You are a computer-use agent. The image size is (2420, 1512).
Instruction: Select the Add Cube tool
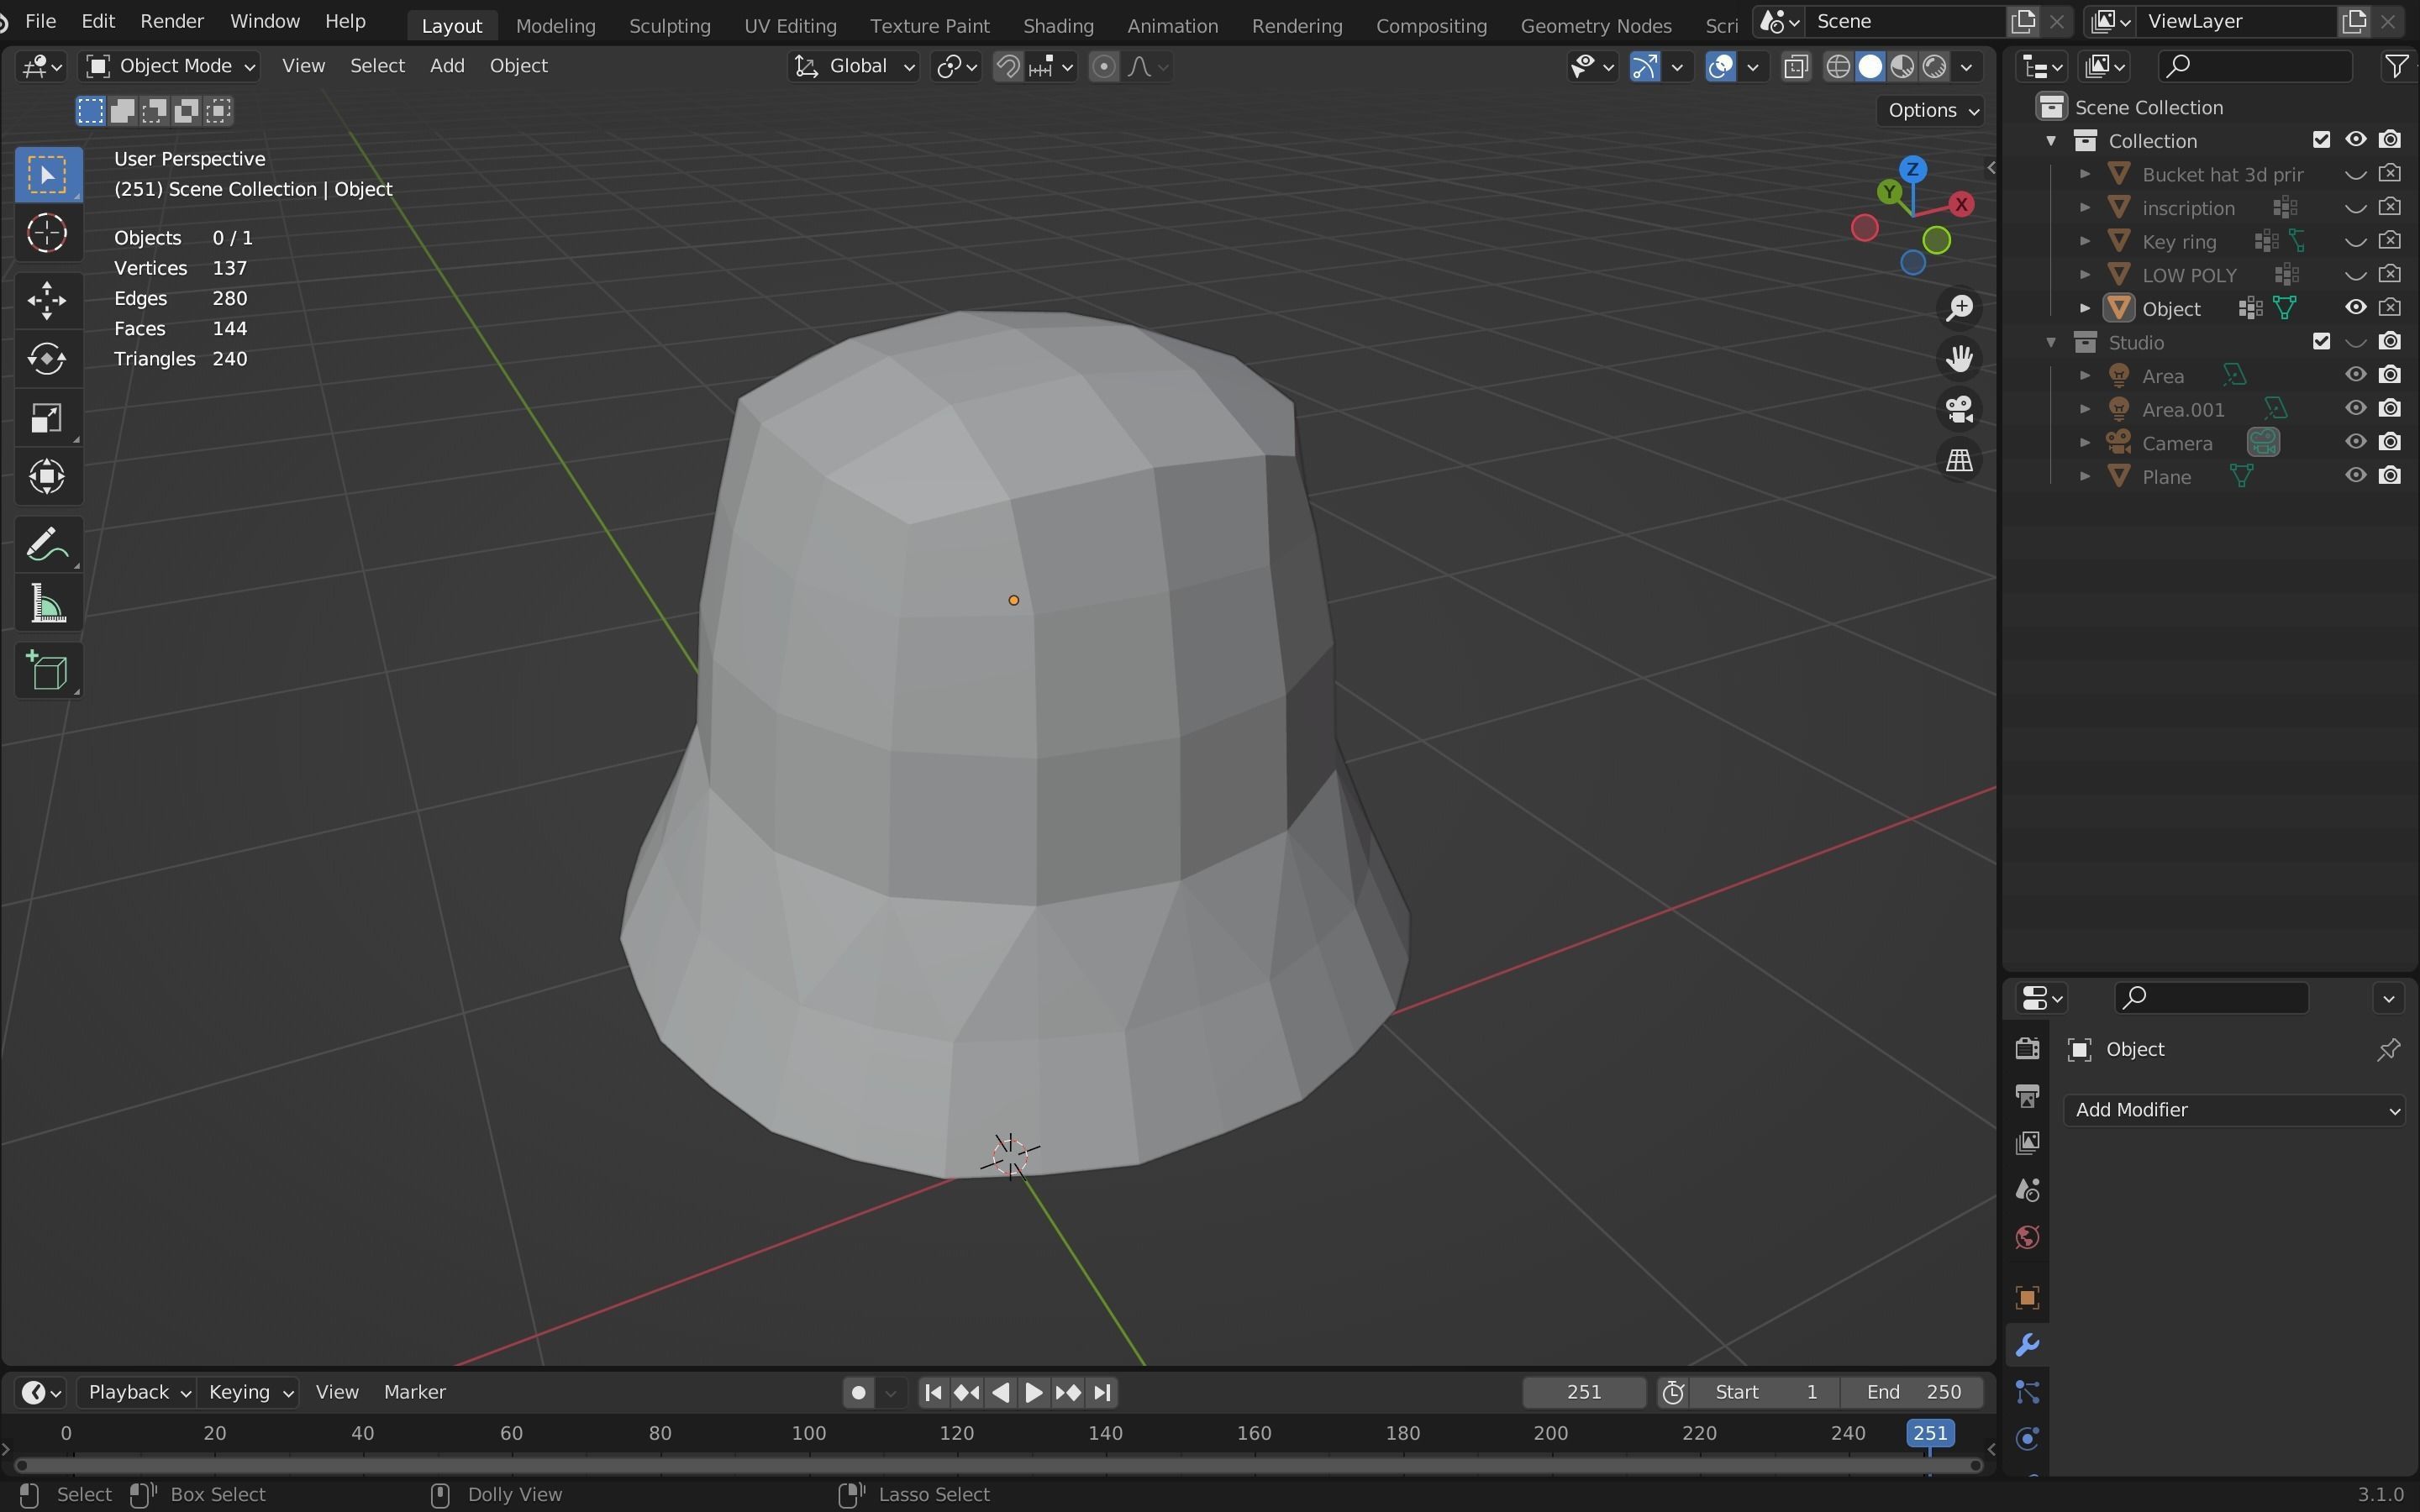click(x=47, y=671)
